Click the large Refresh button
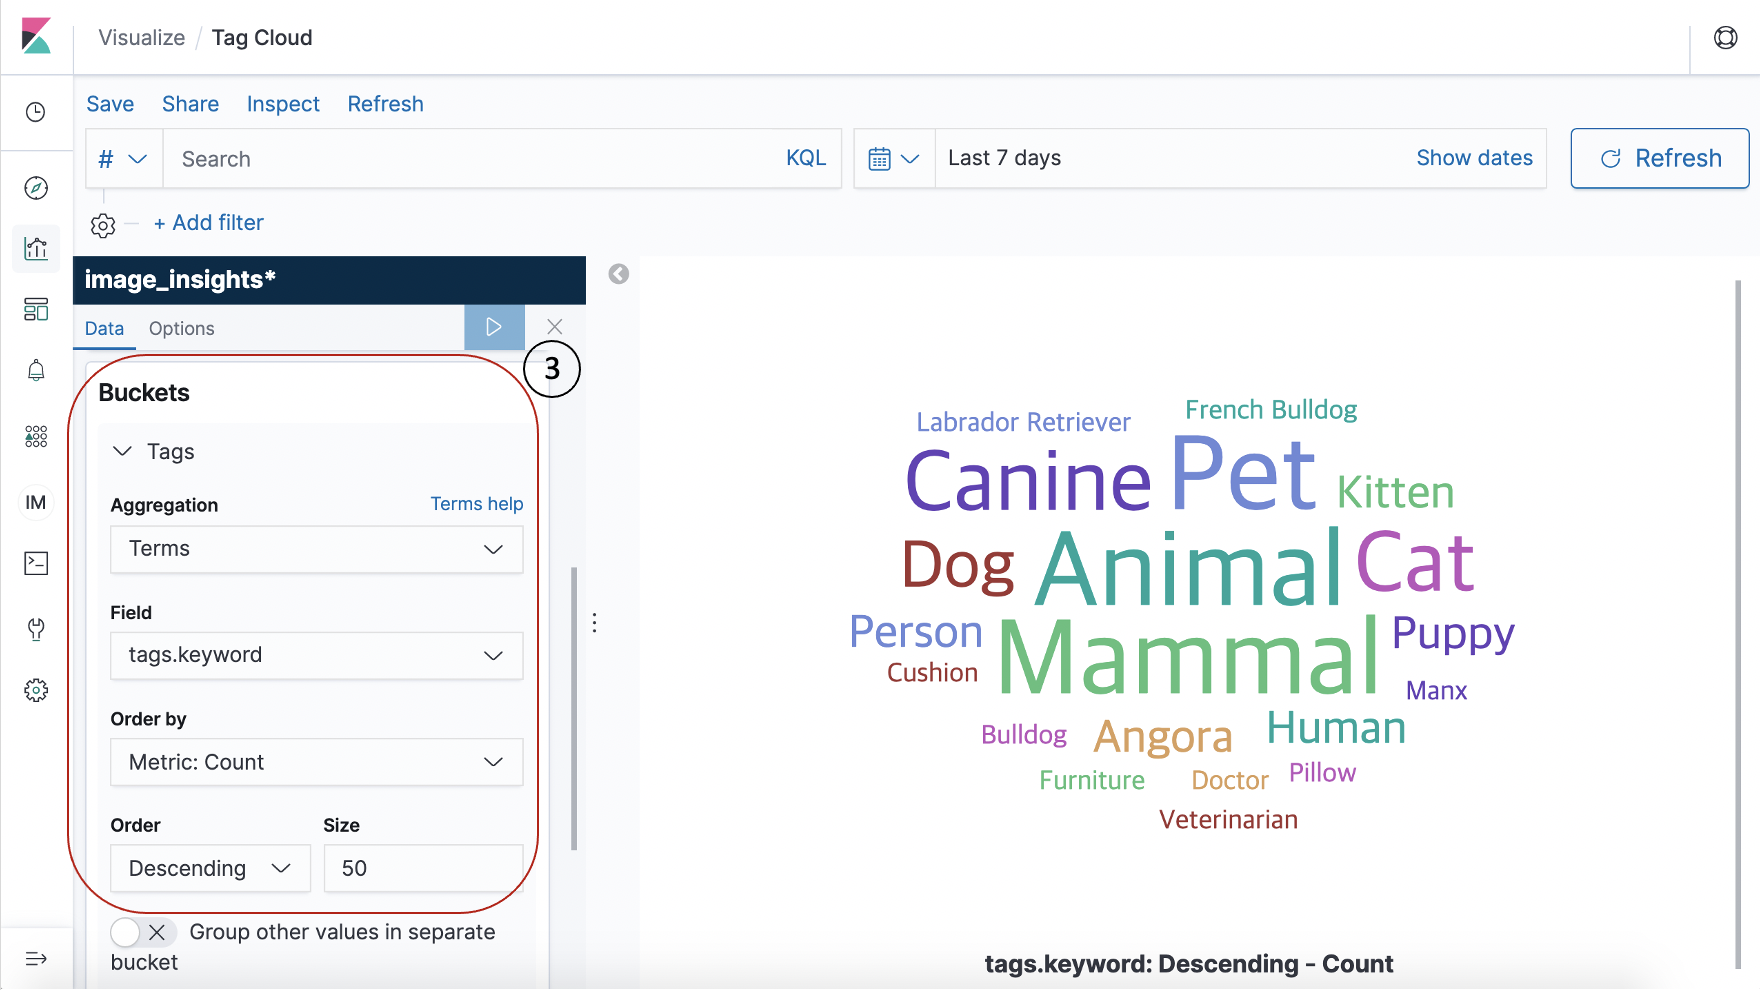 [1660, 158]
